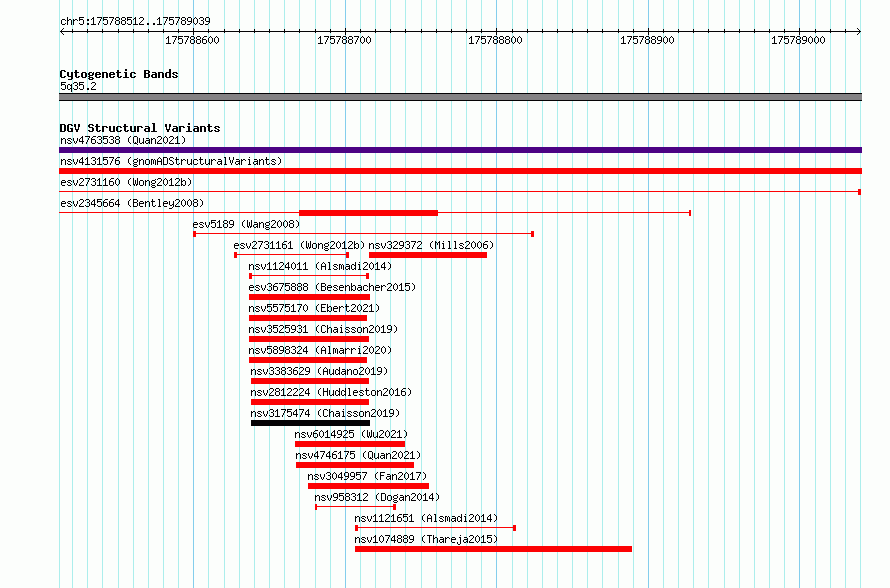Screen dimensions: 890x588
Task: Click the black nsv3175474 variant bar
Action: pyautogui.click(x=310, y=423)
